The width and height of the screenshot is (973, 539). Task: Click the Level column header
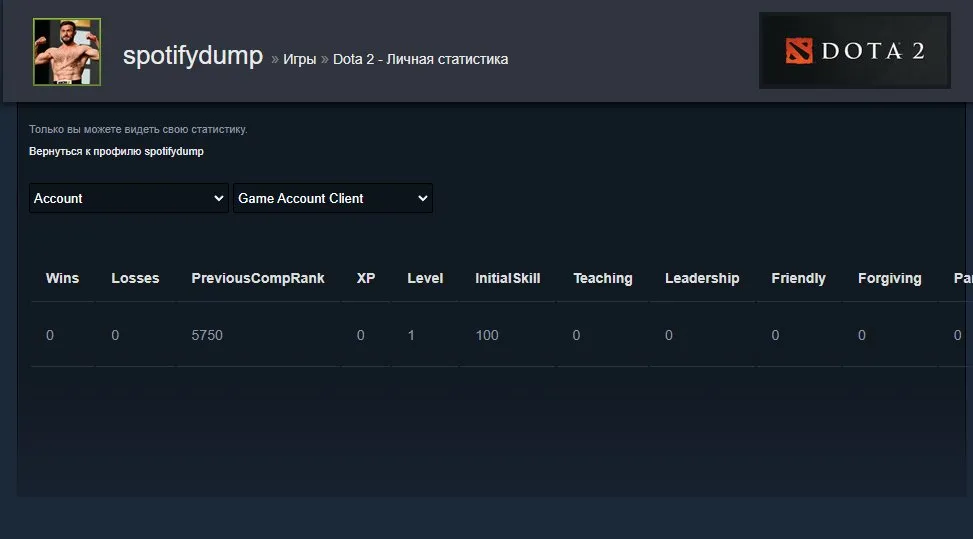coord(425,278)
